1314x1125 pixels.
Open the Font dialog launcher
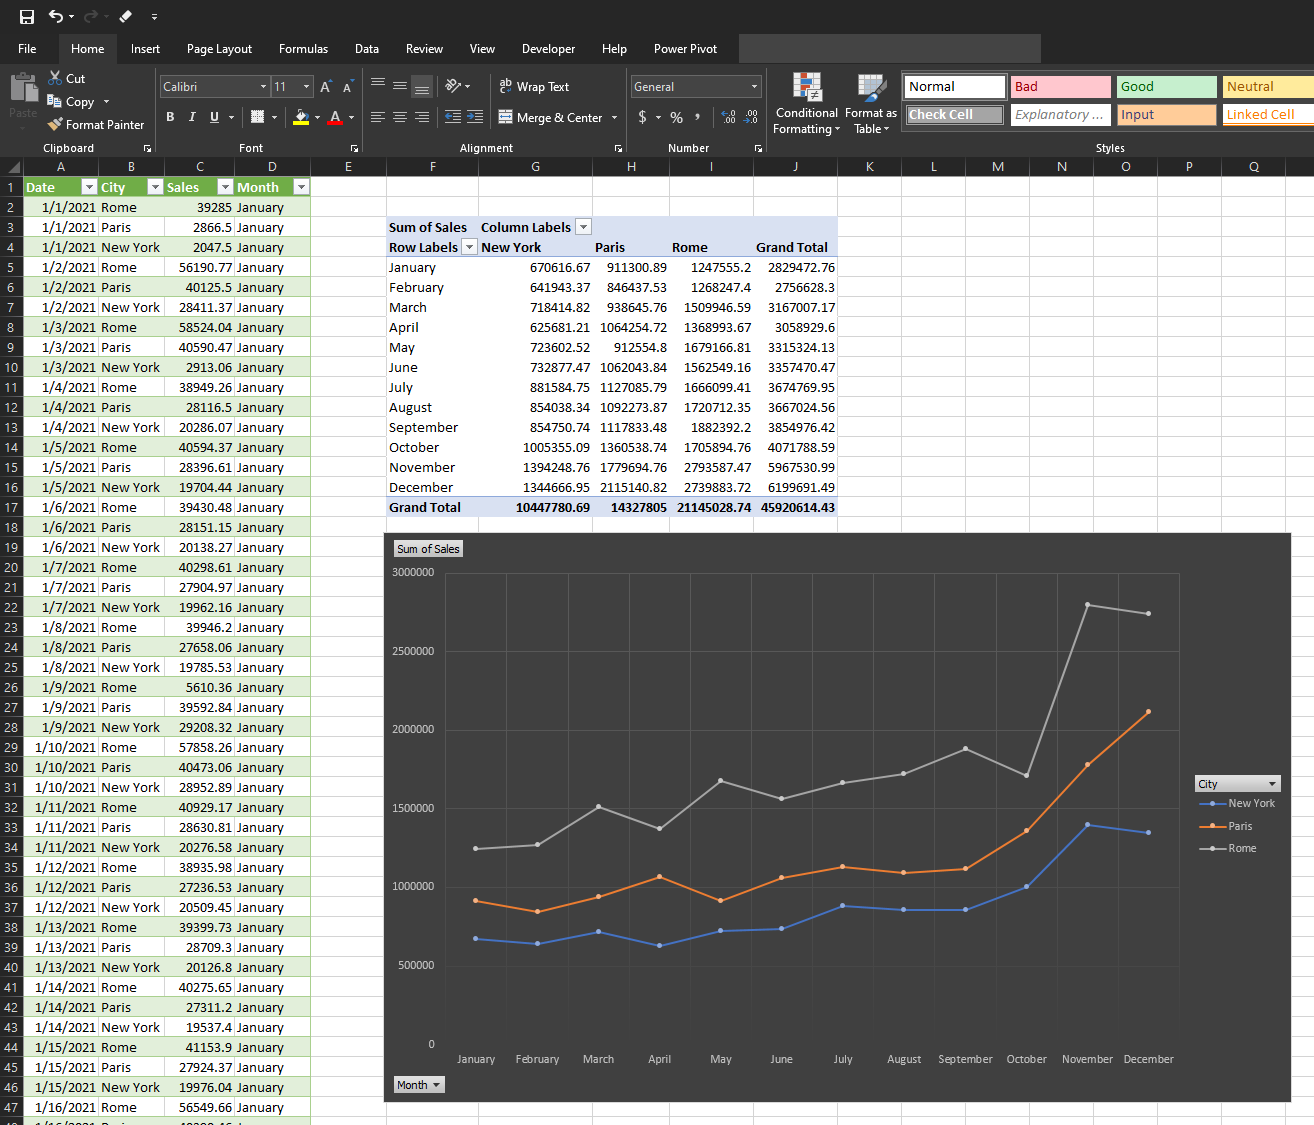click(x=354, y=148)
